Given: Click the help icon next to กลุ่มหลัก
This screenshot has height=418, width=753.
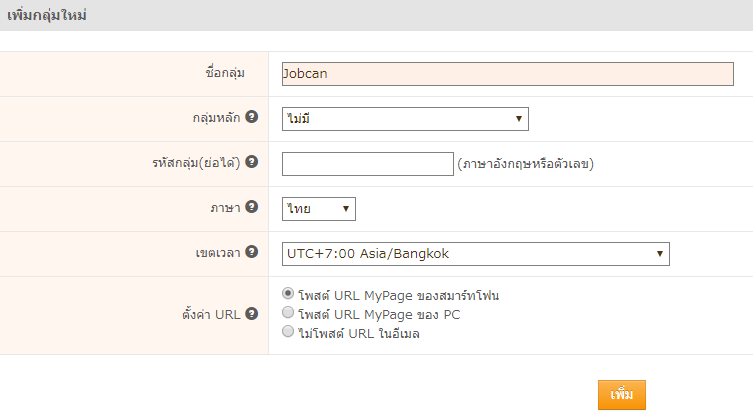Looking at the screenshot, I should (x=252, y=117).
